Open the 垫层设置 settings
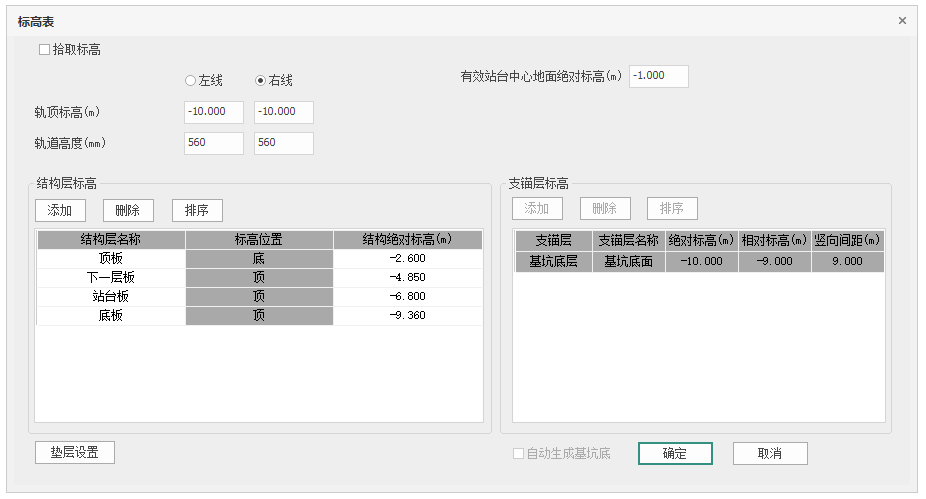926x499 pixels. [75, 452]
